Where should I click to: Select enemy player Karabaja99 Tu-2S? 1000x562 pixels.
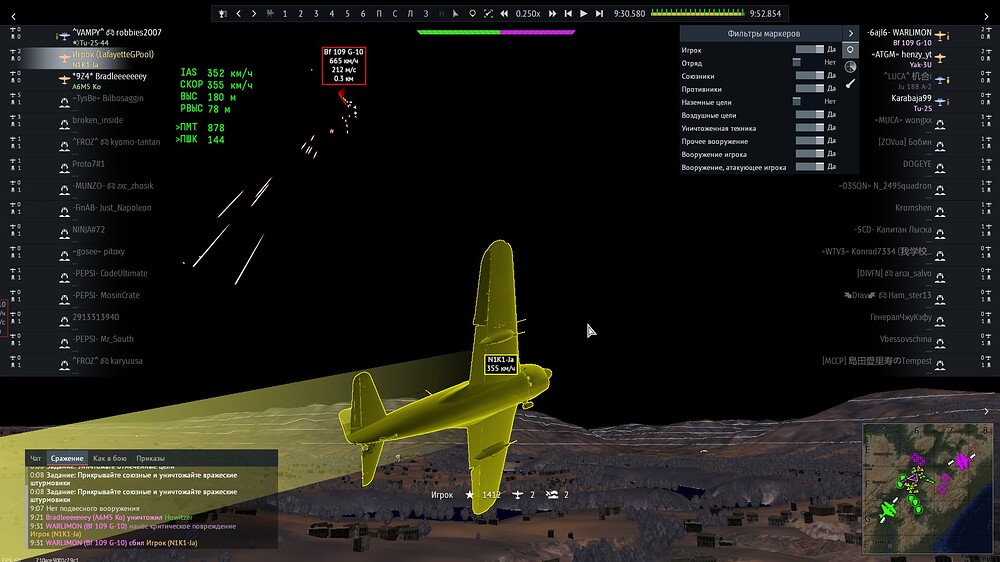click(911, 102)
